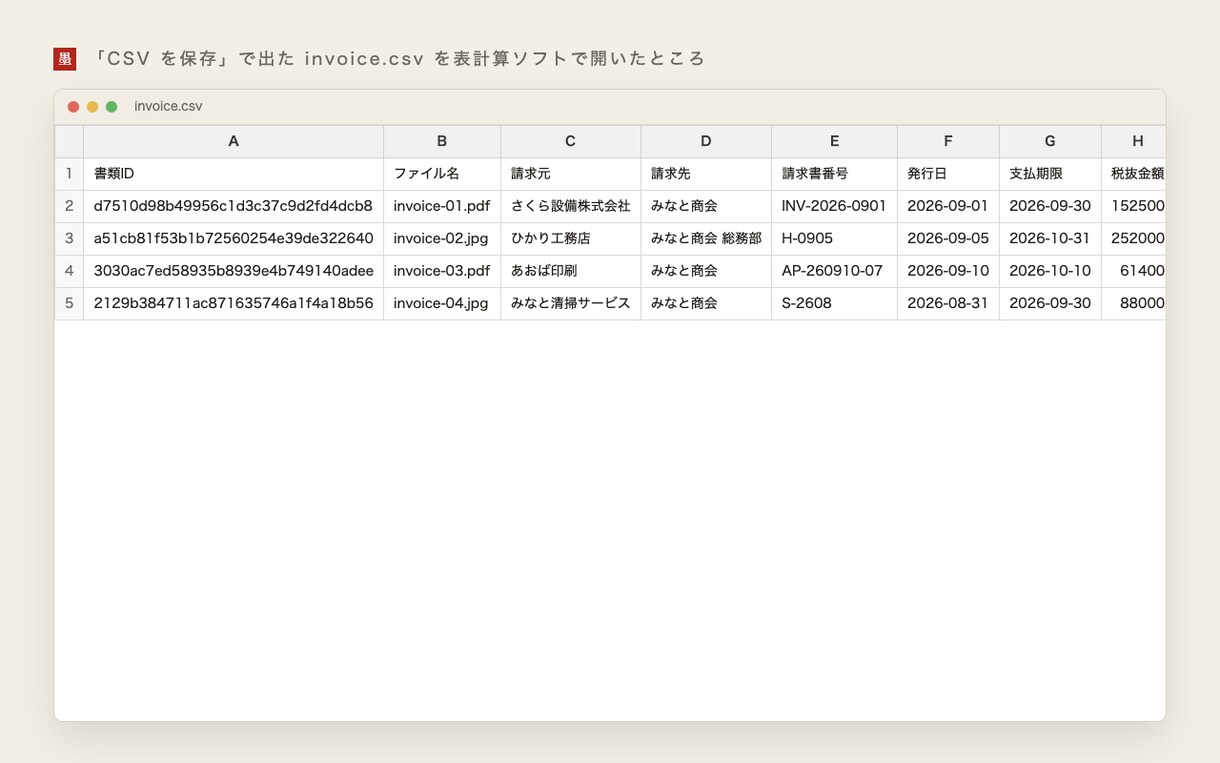Click issue date 2026-09-01

(948, 206)
